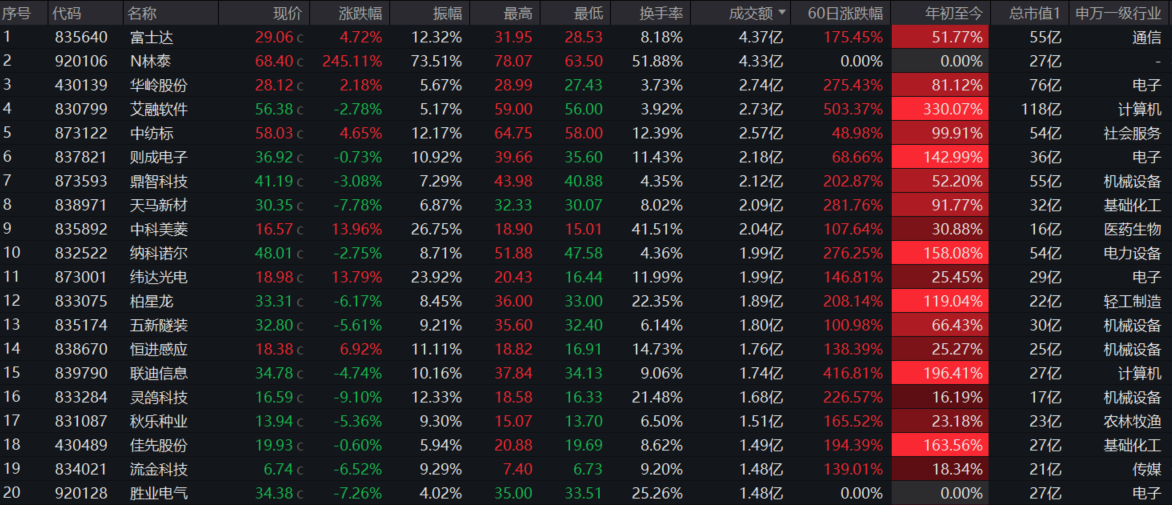Click stock code 830799

pos(81,109)
